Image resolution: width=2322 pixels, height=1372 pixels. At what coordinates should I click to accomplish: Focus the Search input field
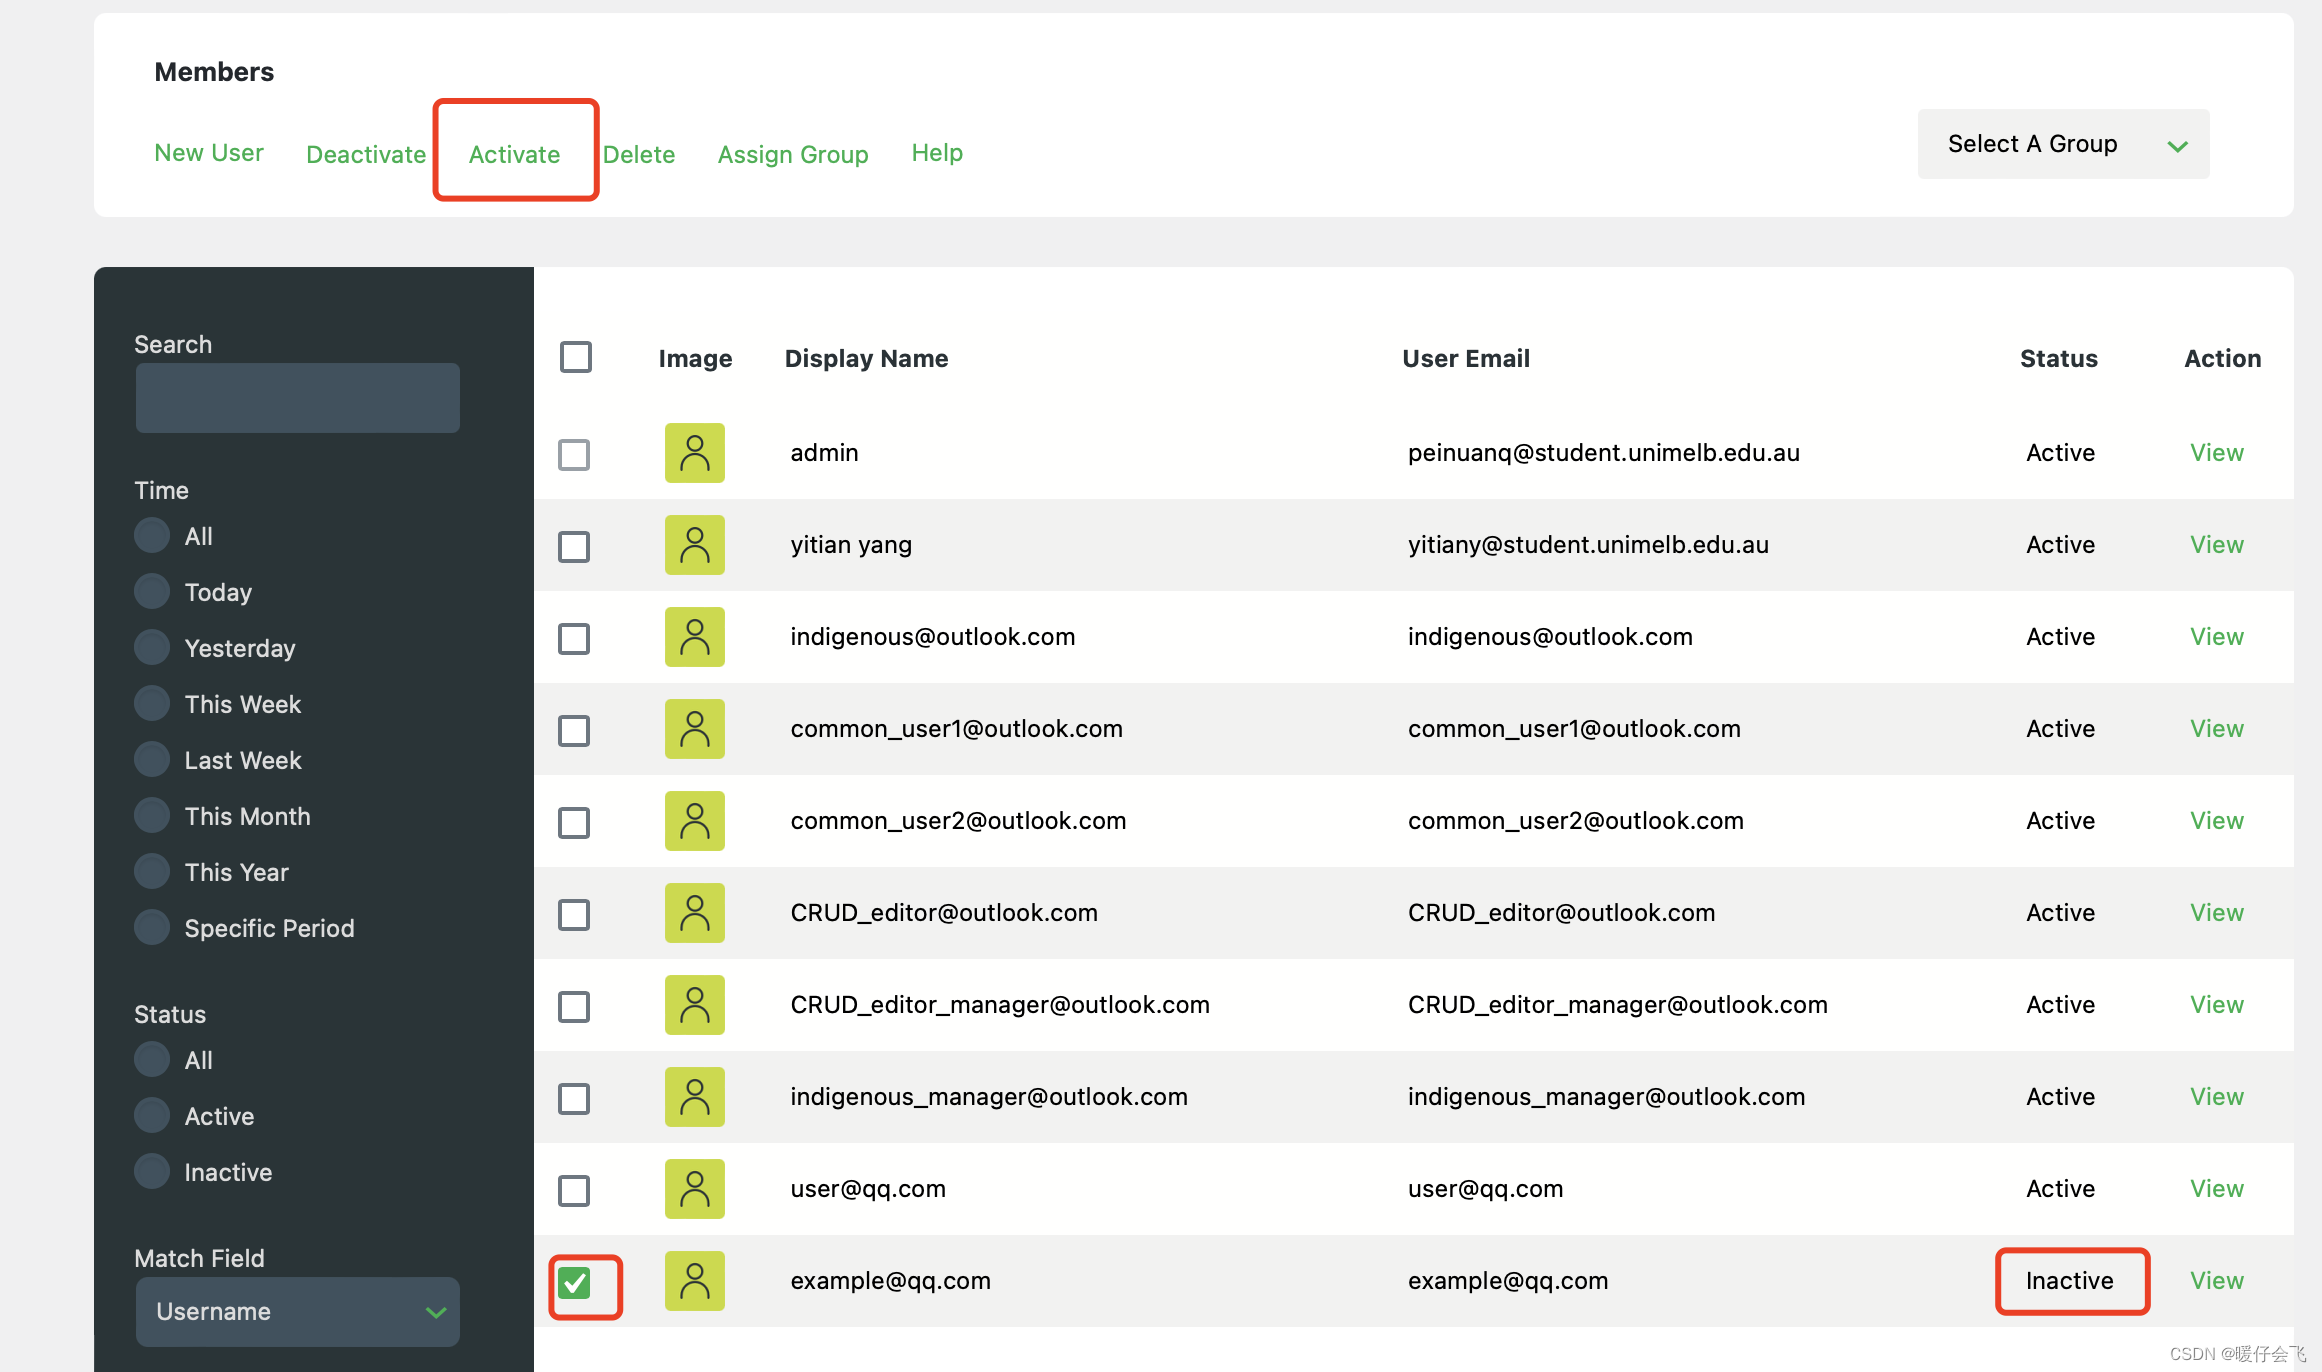[297, 398]
